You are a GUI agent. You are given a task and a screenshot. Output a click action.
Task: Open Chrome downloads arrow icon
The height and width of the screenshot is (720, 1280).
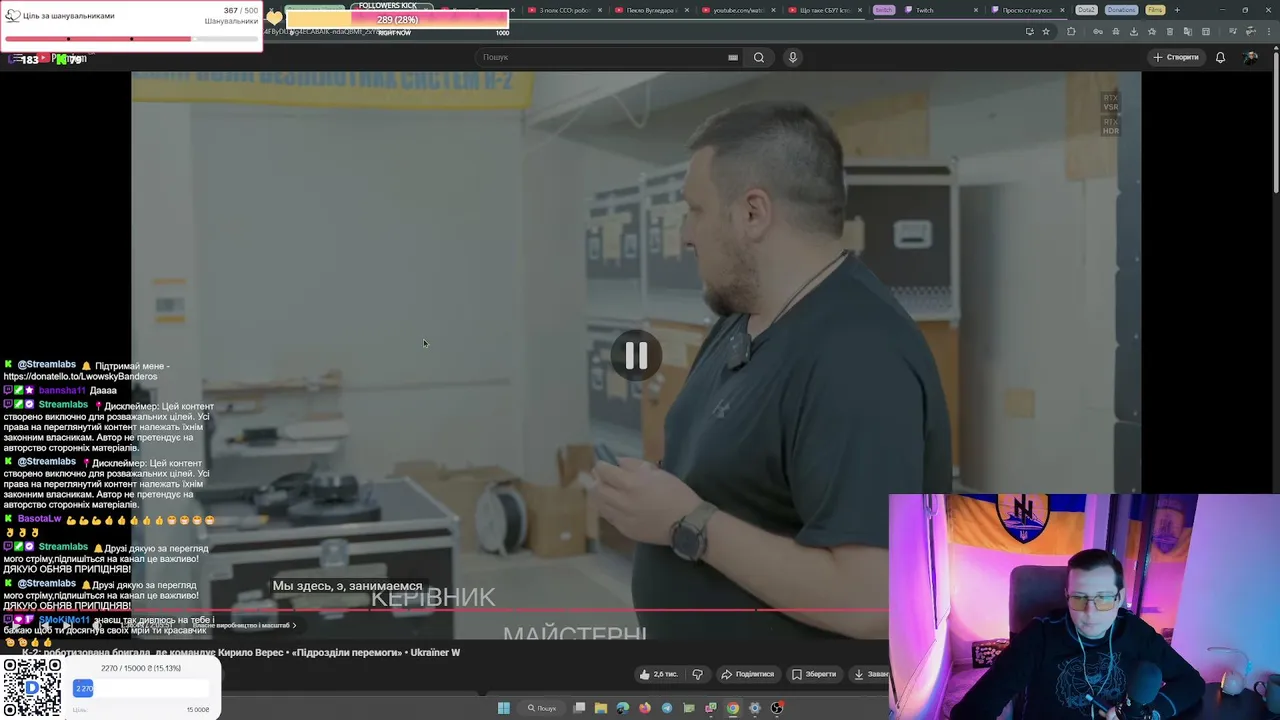(x=1134, y=31)
